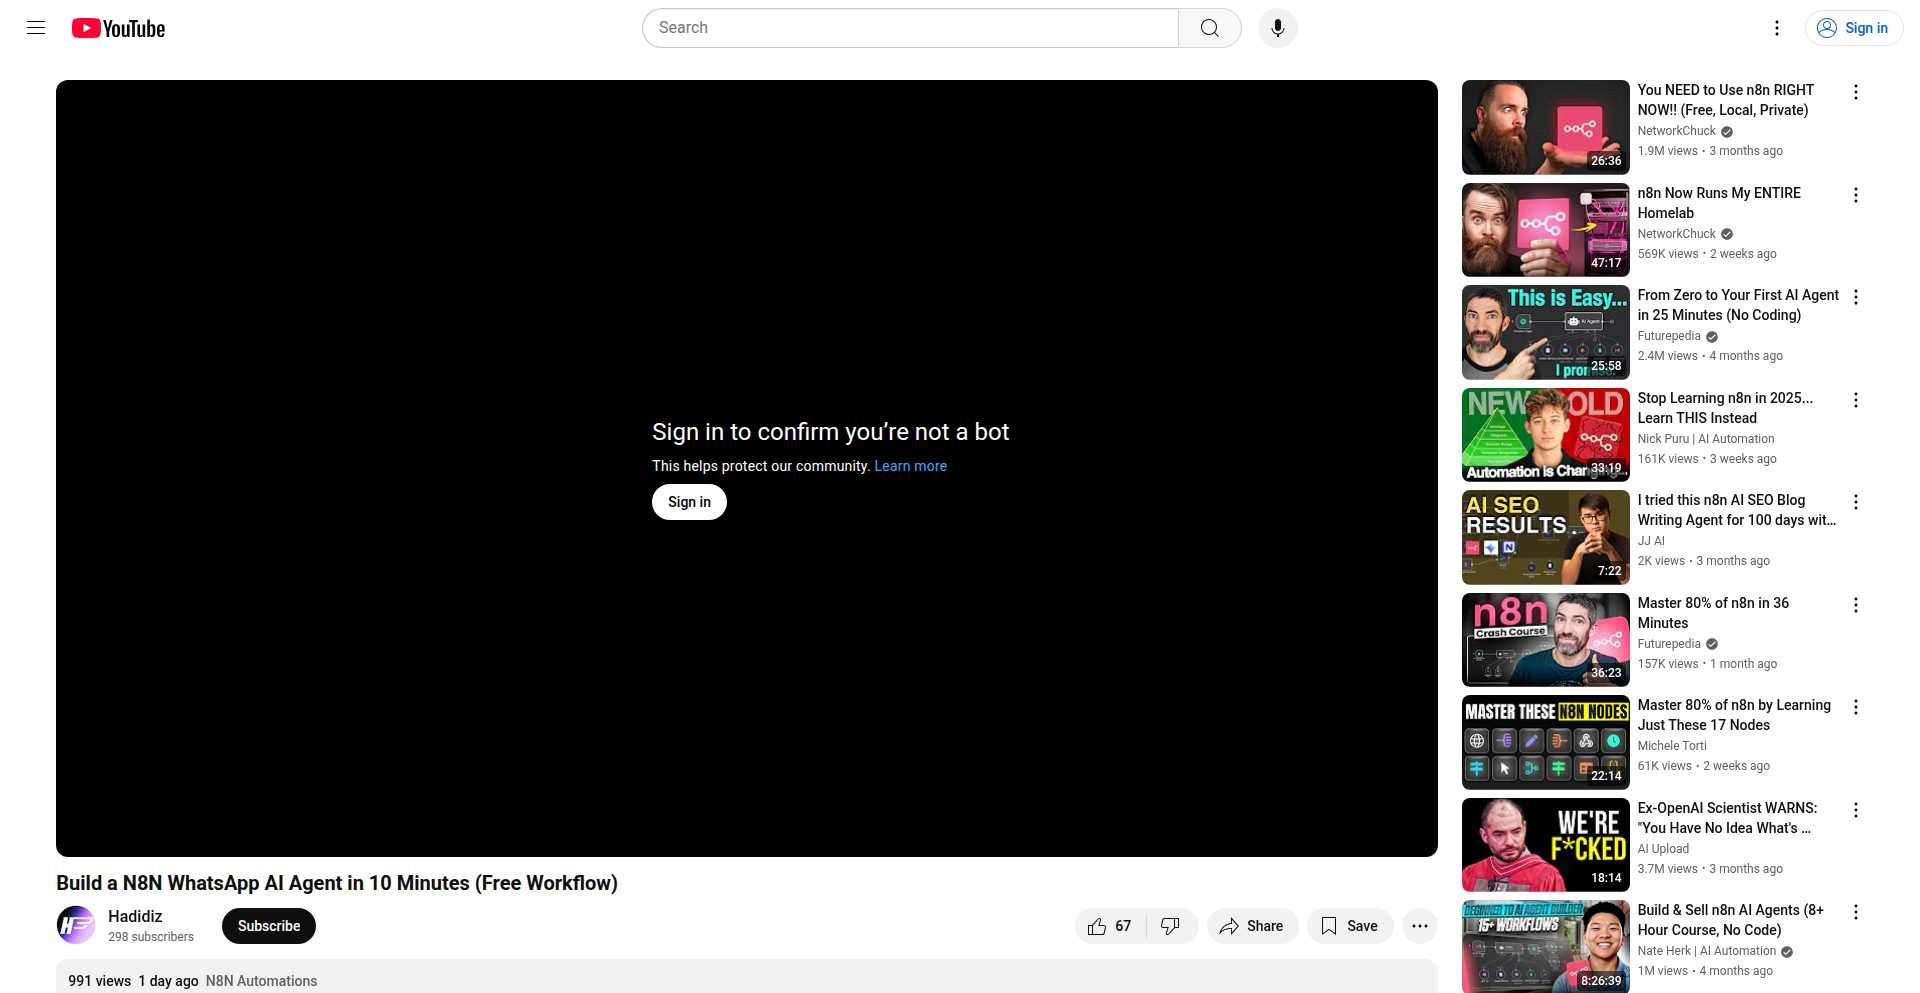
Task: Open the MASTER THESE N8N NODES thumbnail
Action: point(1545,742)
